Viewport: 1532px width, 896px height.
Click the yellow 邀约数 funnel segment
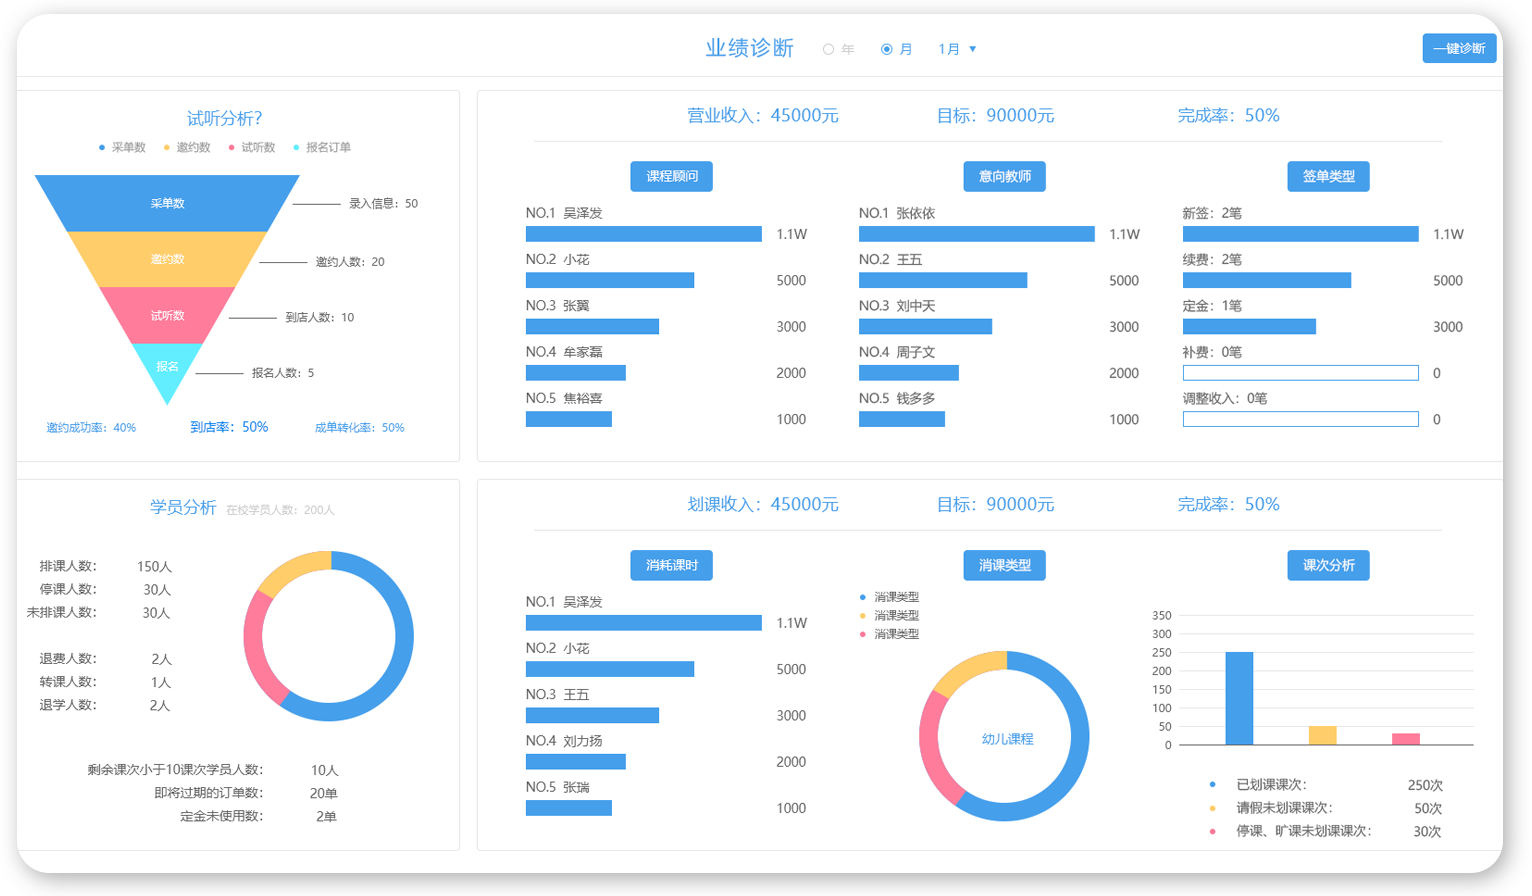tap(167, 259)
